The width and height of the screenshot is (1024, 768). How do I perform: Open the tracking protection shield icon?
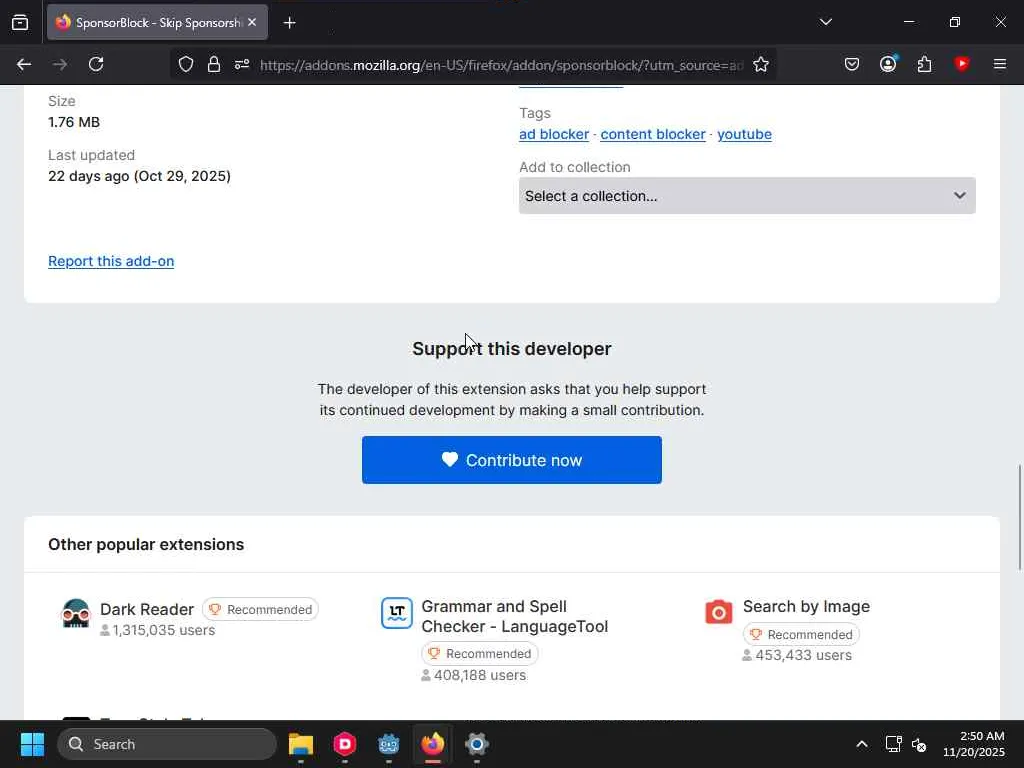pyautogui.click(x=186, y=64)
